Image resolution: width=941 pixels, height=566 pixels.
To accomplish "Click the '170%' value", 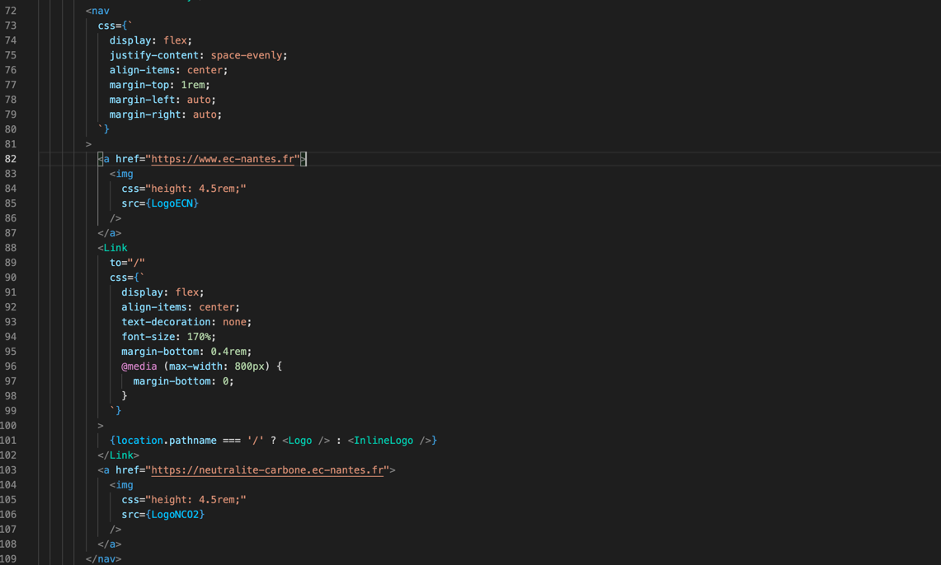I will 199,337.
